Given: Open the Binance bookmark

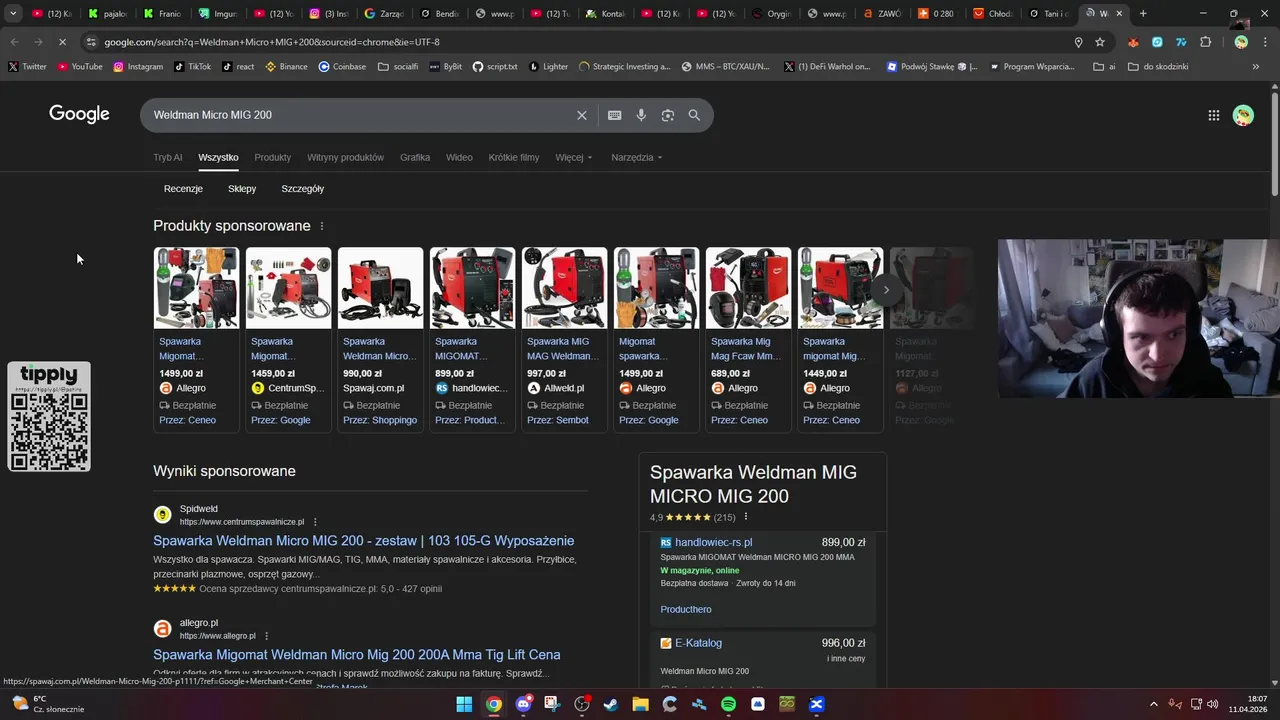Looking at the screenshot, I should coord(287,66).
